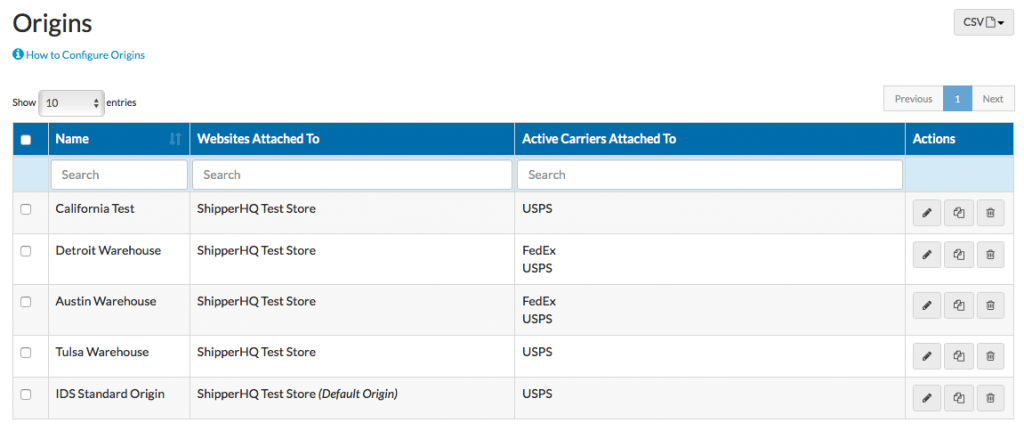Click pencil icon for Austin Warehouse
Viewport: 1024px width, 431px height.
tap(926, 306)
